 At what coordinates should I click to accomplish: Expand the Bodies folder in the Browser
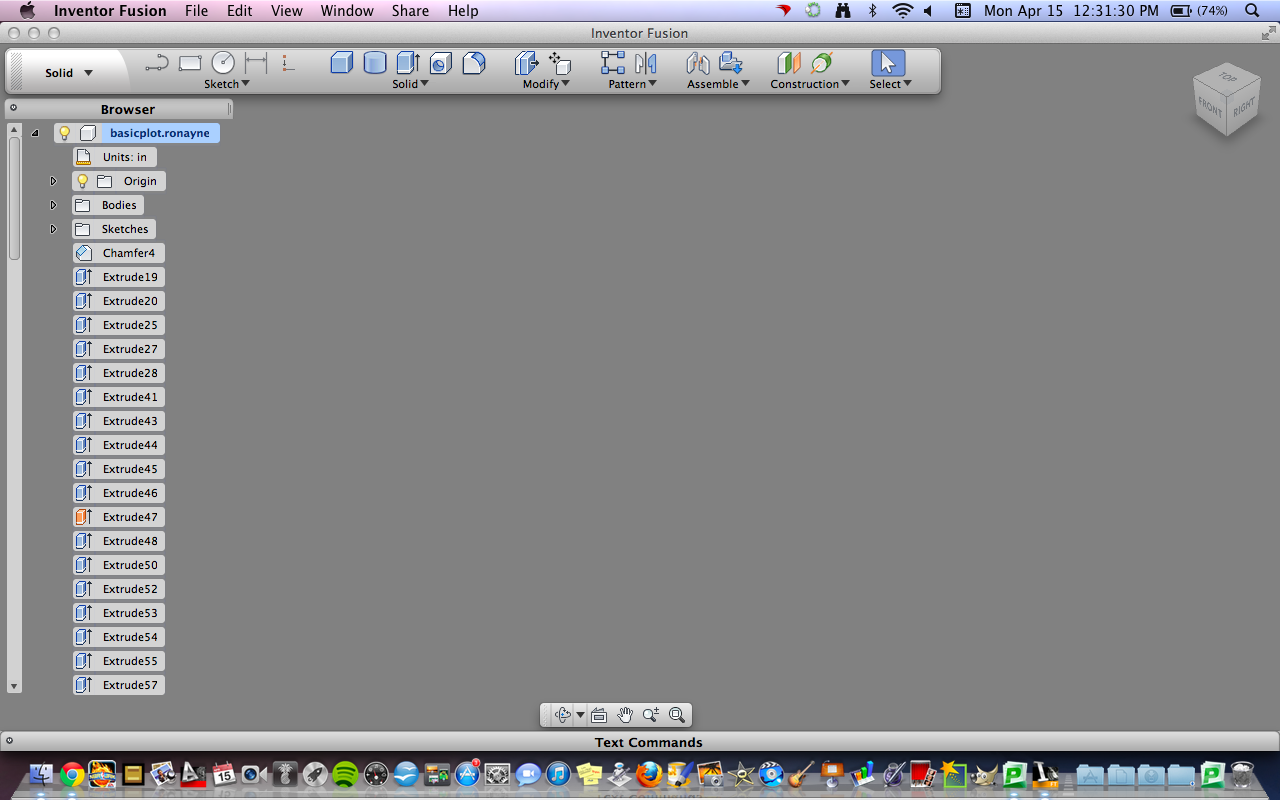(x=53, y=204)
